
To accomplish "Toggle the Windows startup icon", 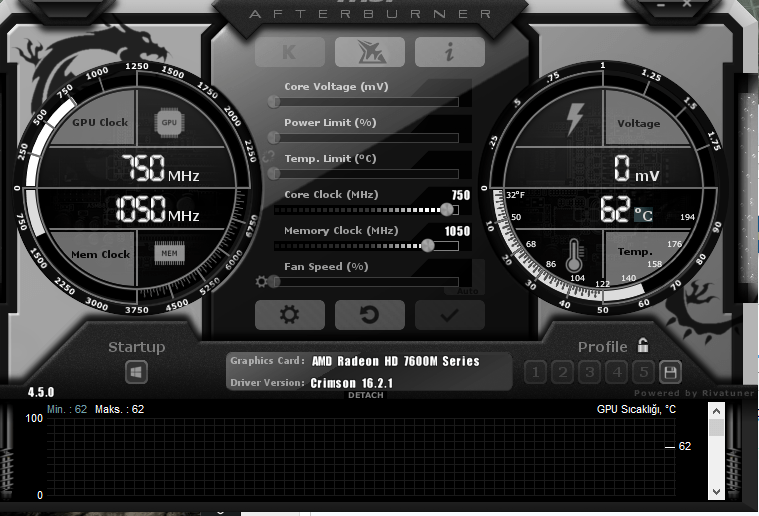I will (137, 373).
